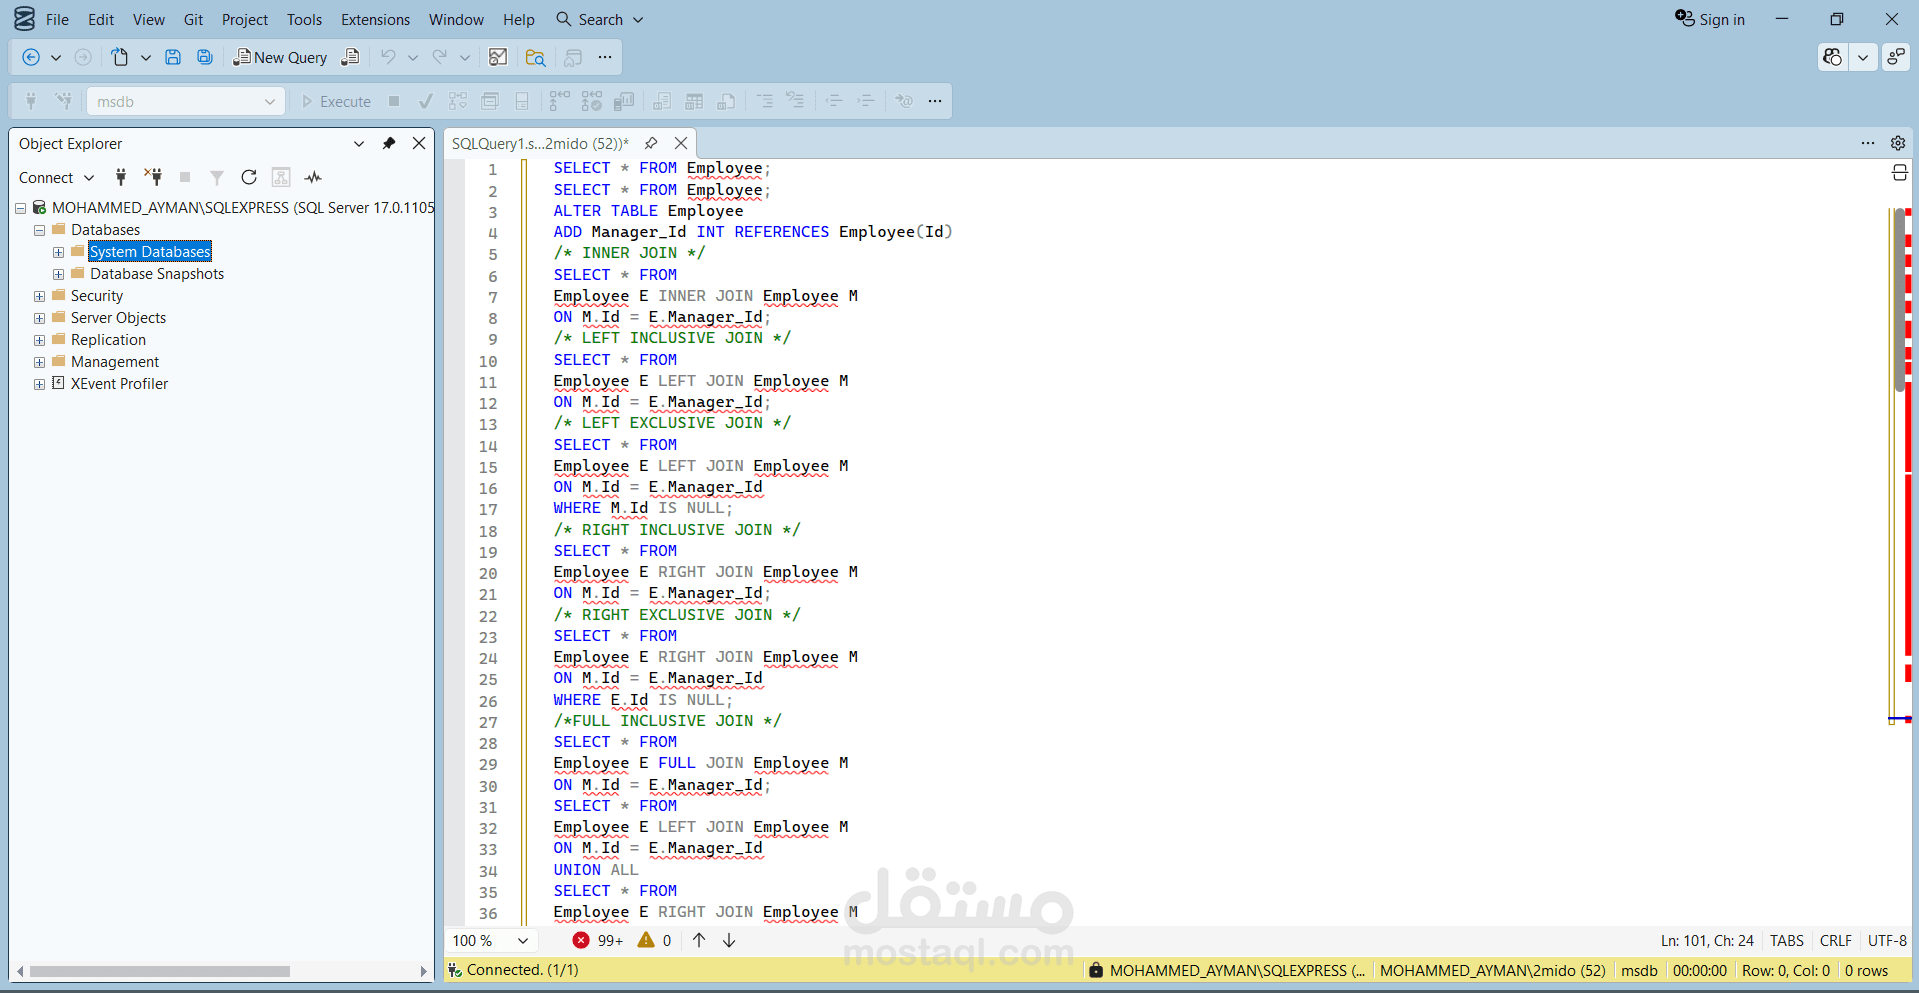The width and height of the screenshot is (1919, 993).
Task: Toggle Include Client Statistics icon
Action: [624, 101]
